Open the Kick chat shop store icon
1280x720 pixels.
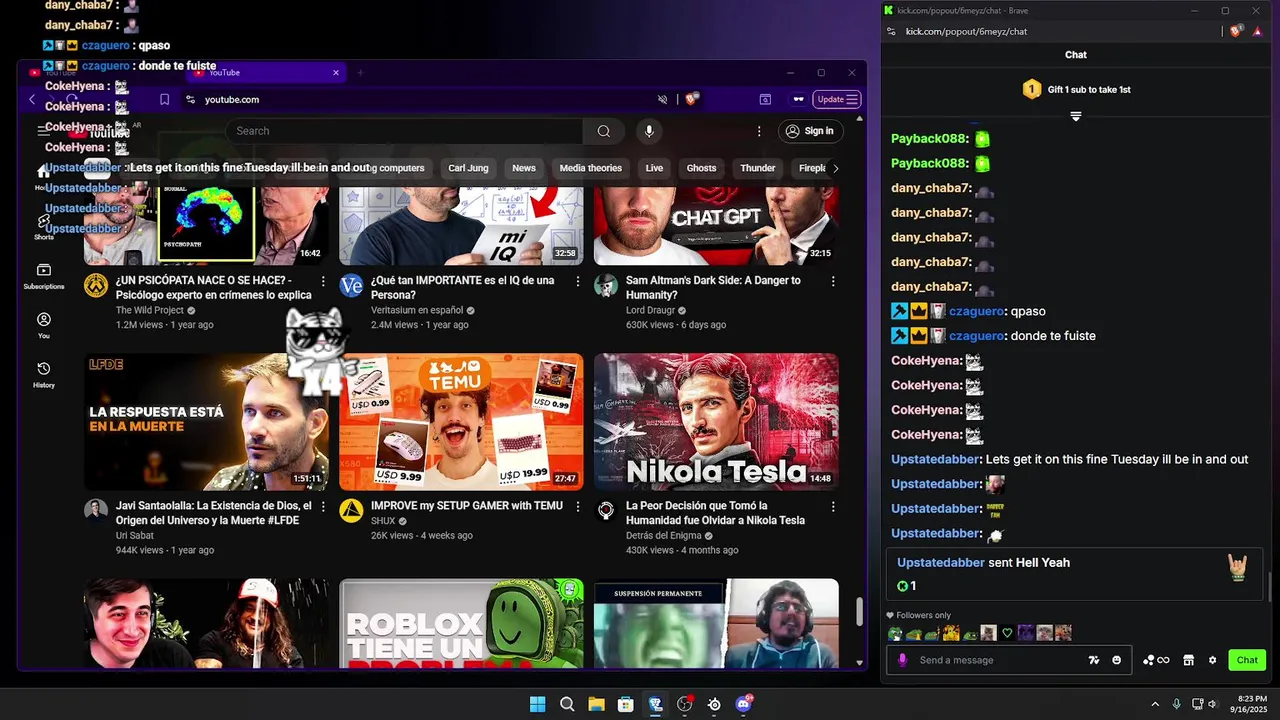[x=1188, y=660]
